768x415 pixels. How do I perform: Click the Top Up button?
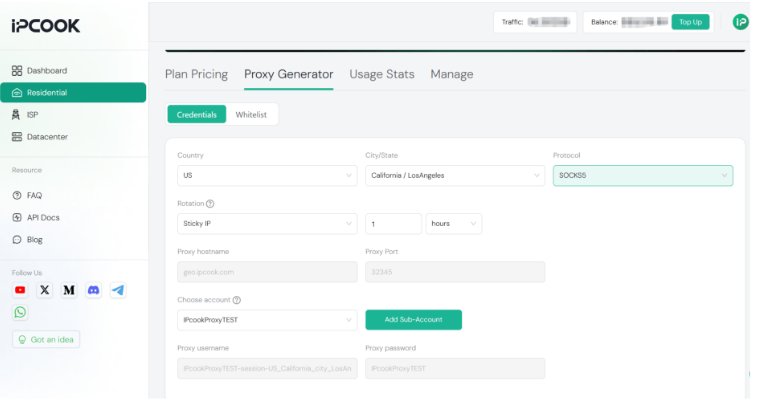coord(690,22)
